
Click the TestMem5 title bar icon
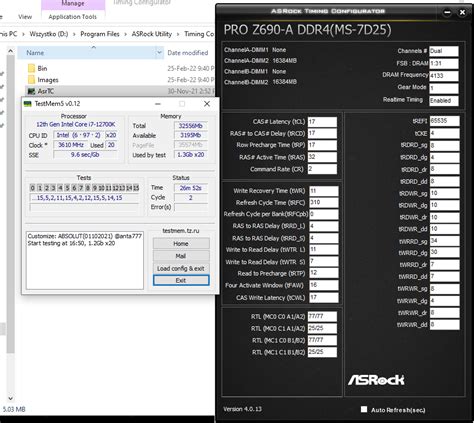[x=28, y=104]
